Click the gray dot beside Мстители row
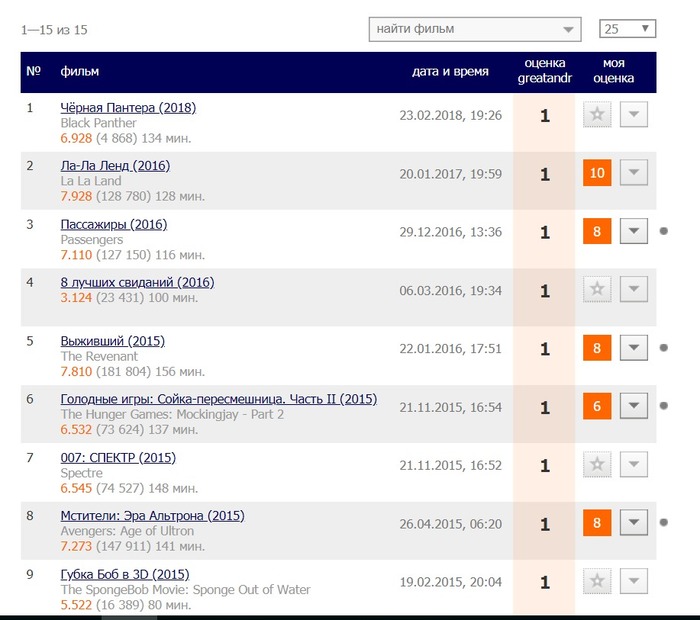700x620 pixels. (663, 522)
